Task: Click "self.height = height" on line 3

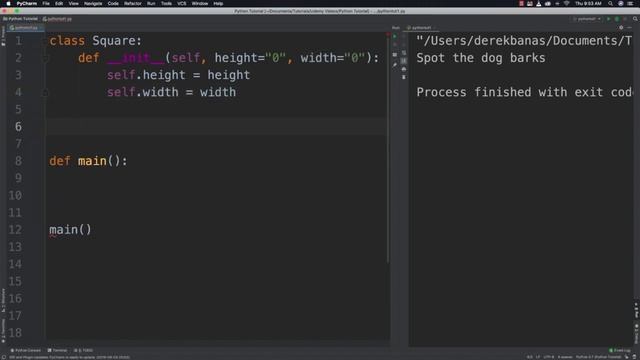Action: pos(178,75)
